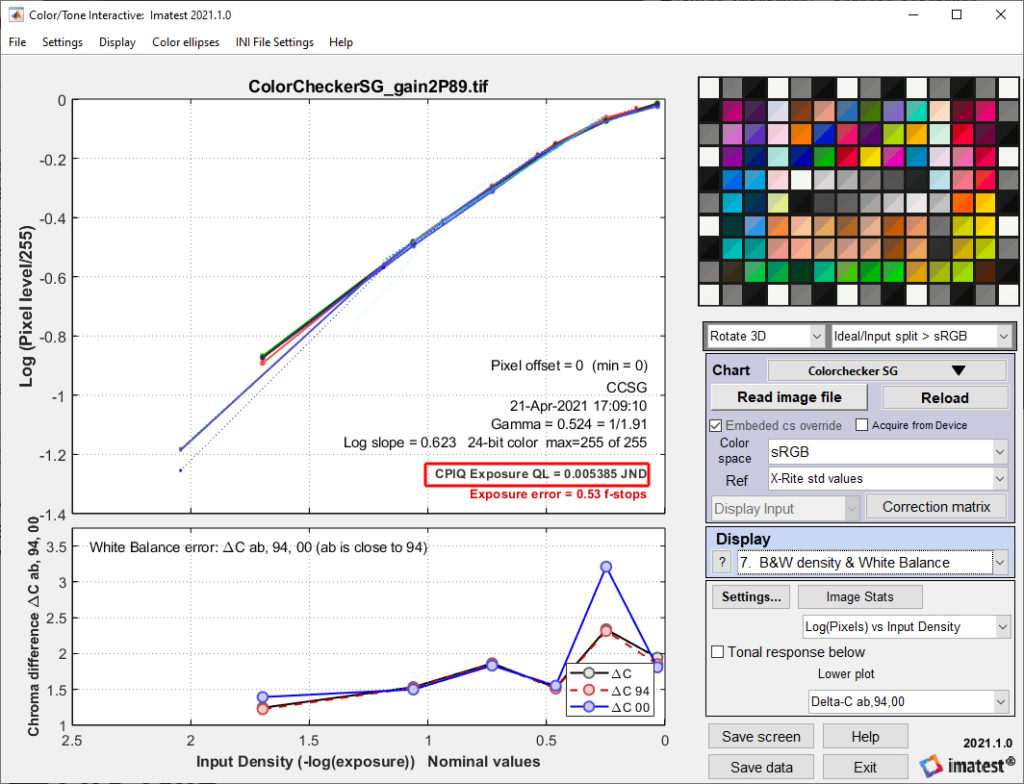1024x784 pixels.
Task: Enable the Acquire from Device checkbox
Action: pos(861,425)
